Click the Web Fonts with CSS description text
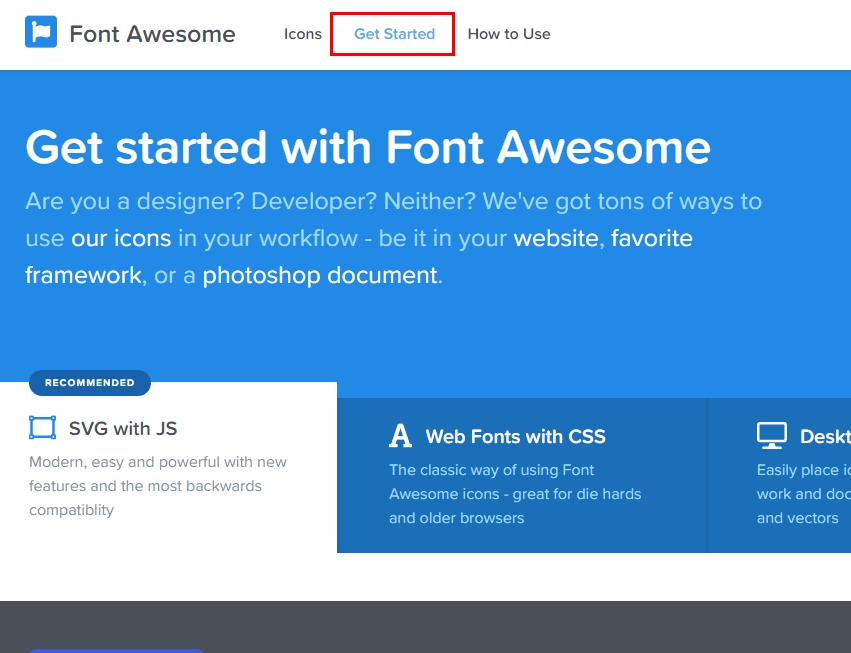 [x=515, y=494]
